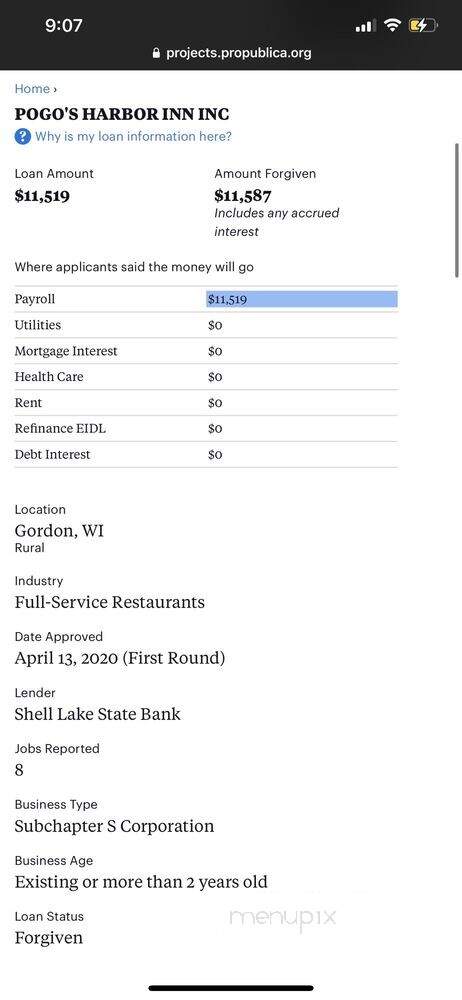Tap the Wi-Fi status icon
This screenshot has height=1000, width=462.
[x=393, y=26]
